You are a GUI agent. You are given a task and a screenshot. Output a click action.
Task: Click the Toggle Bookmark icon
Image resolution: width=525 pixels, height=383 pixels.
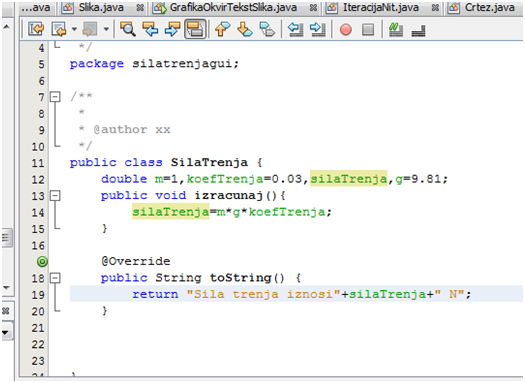(x=267, y=29)
